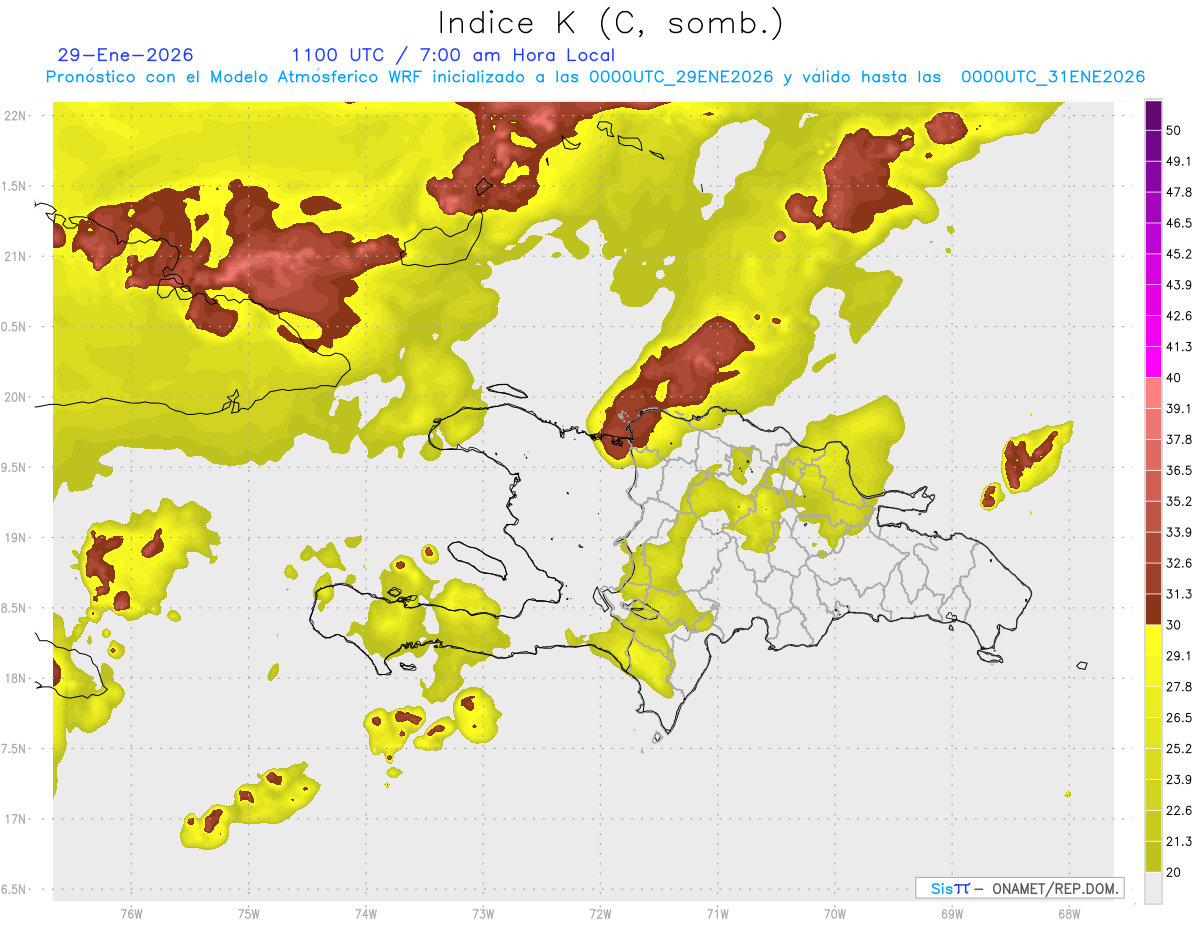Click the colorbar value "23.9"
This screenshot has height=927, width=1200.
[1179, 780]
